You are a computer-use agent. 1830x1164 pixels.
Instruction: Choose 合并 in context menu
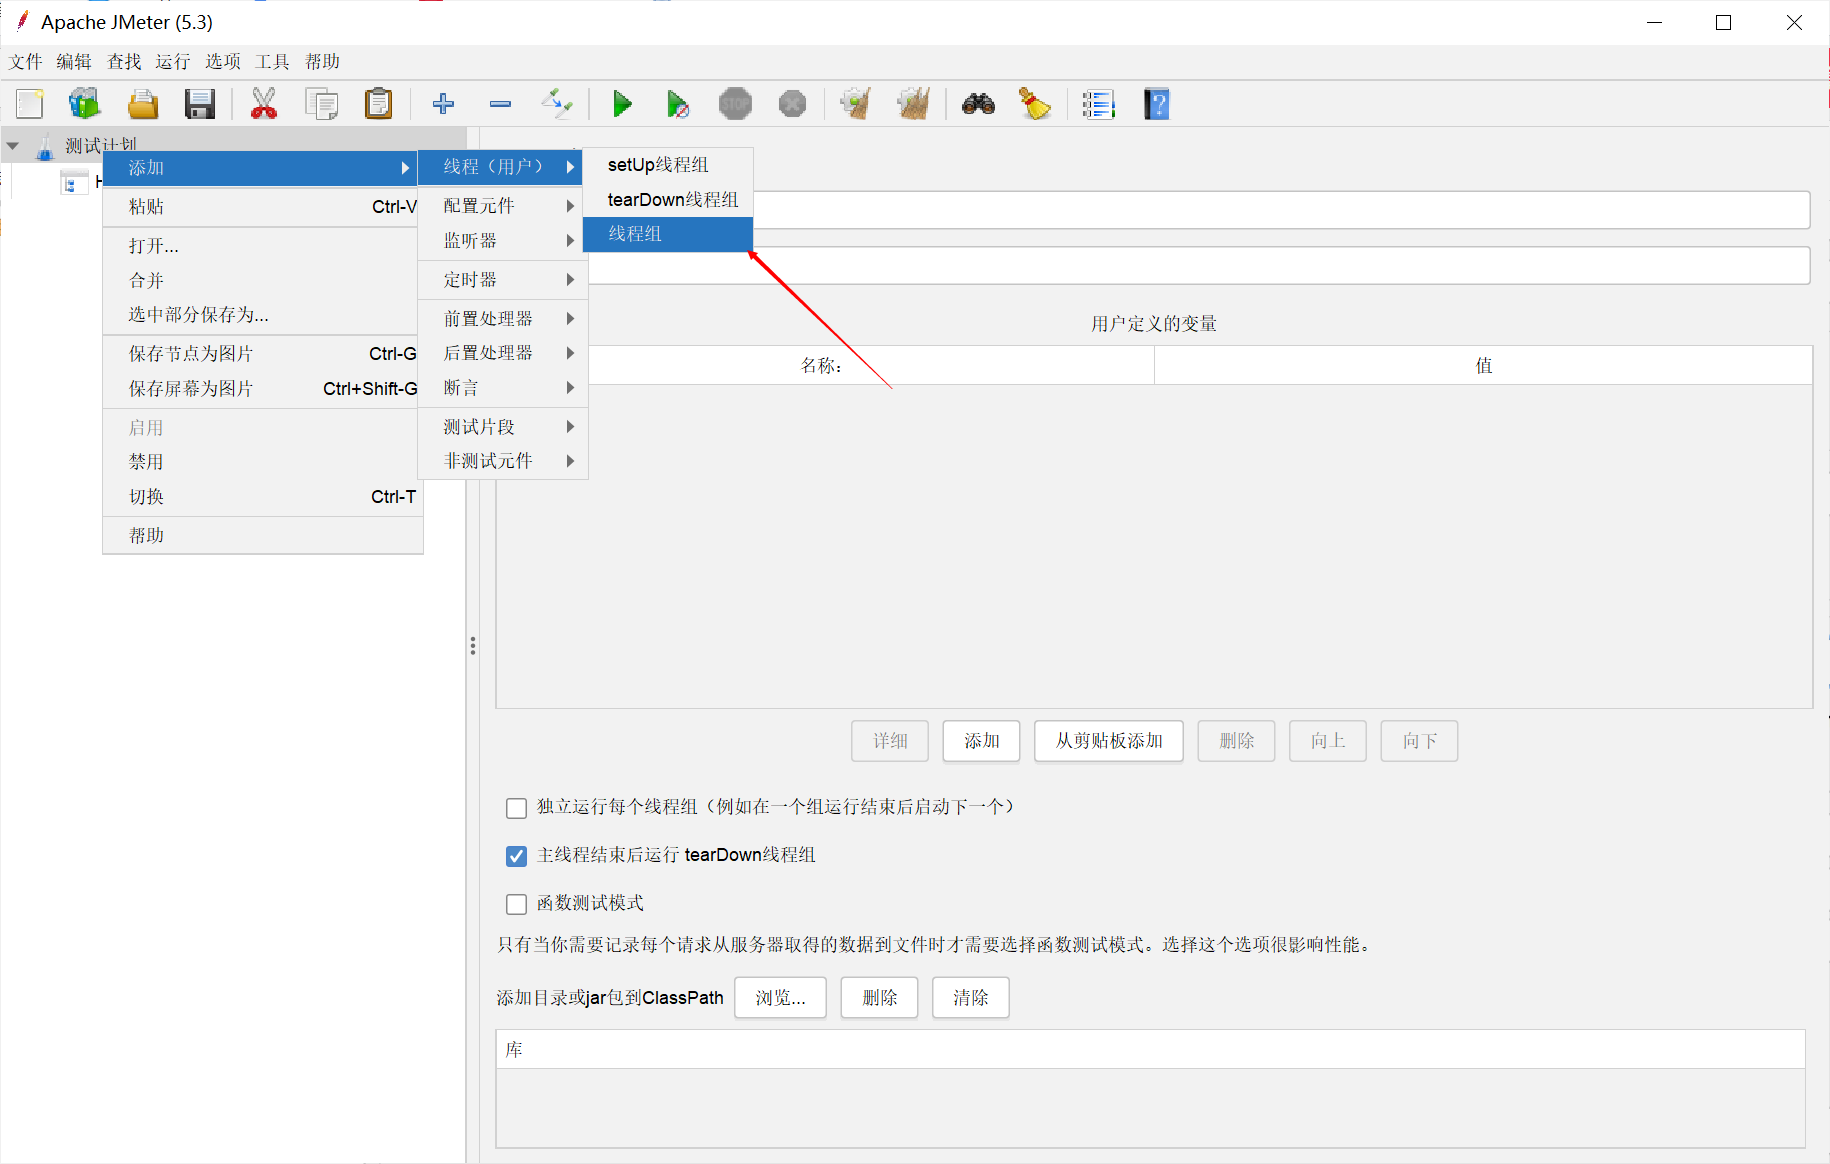pyautogui.click(x=262, y=281)
